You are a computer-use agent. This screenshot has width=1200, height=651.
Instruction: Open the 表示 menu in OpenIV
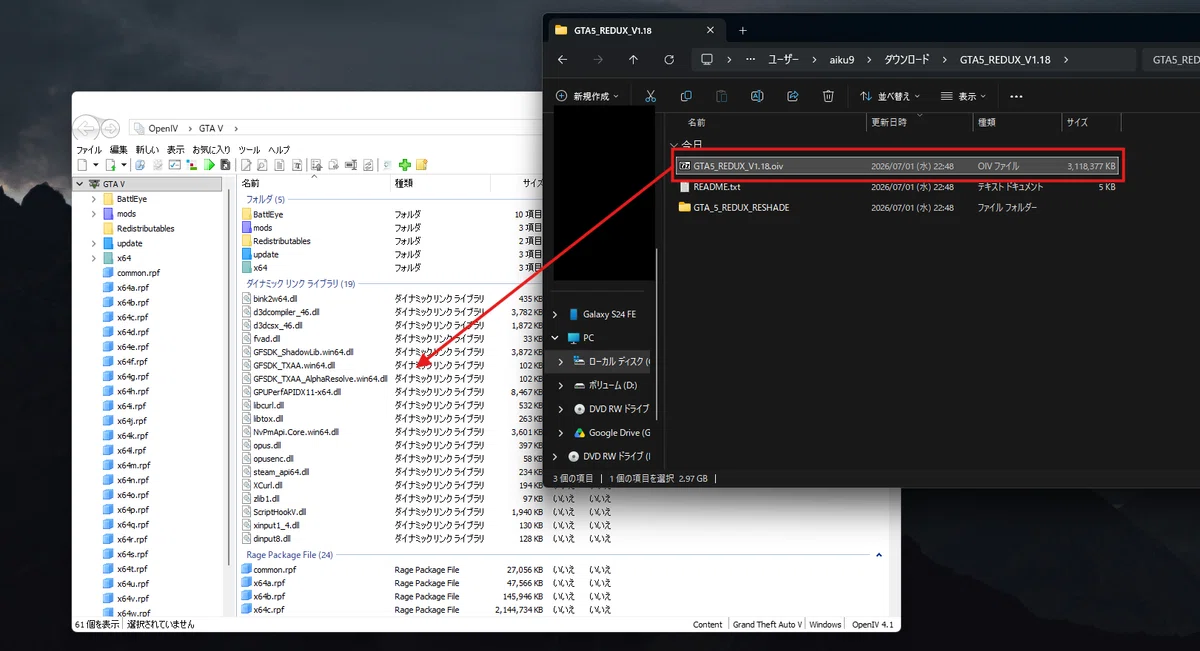tap(175, 150)
